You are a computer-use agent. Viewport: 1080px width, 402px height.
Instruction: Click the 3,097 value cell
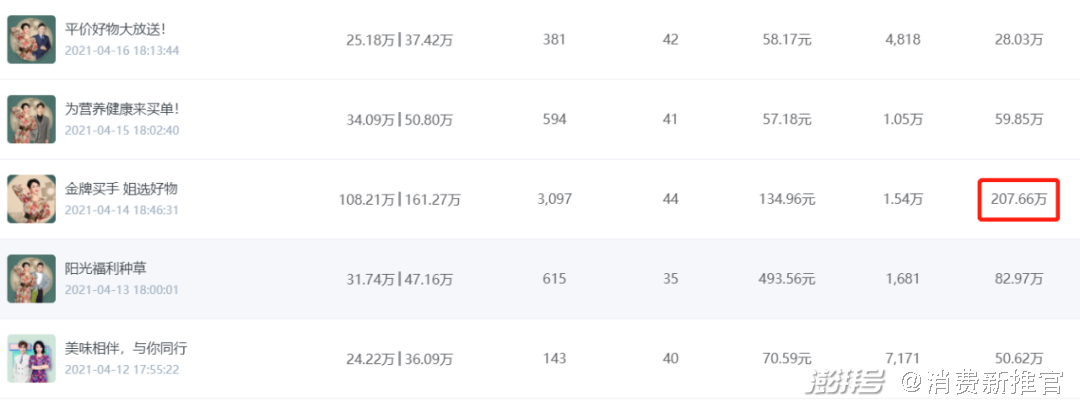554,199
